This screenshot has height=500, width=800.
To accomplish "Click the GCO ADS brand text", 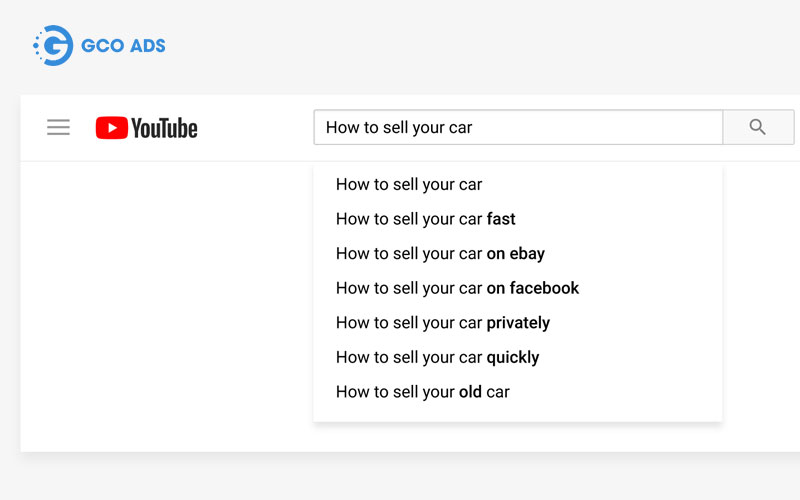I will coord(122,46).
